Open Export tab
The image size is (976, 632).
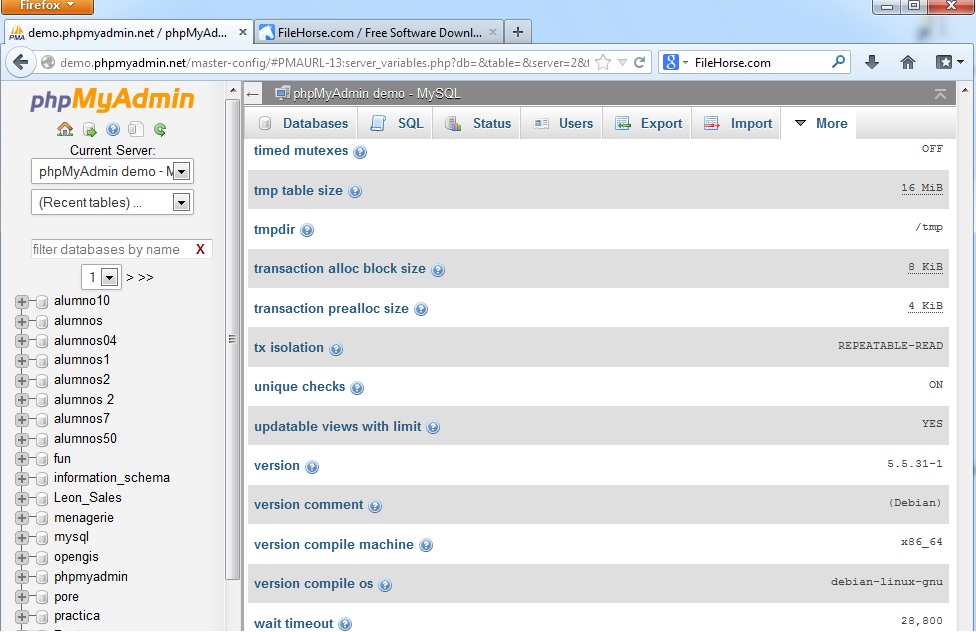[649, 123]
